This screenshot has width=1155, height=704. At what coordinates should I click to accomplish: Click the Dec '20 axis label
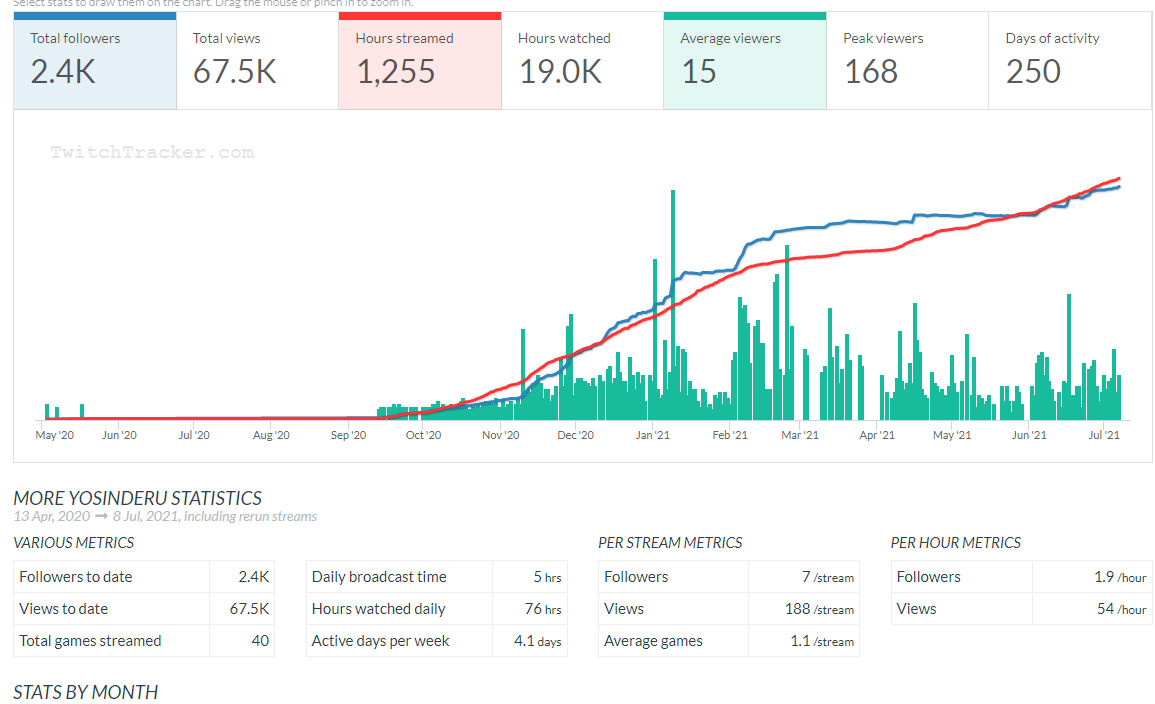click(x=575, y=435)
